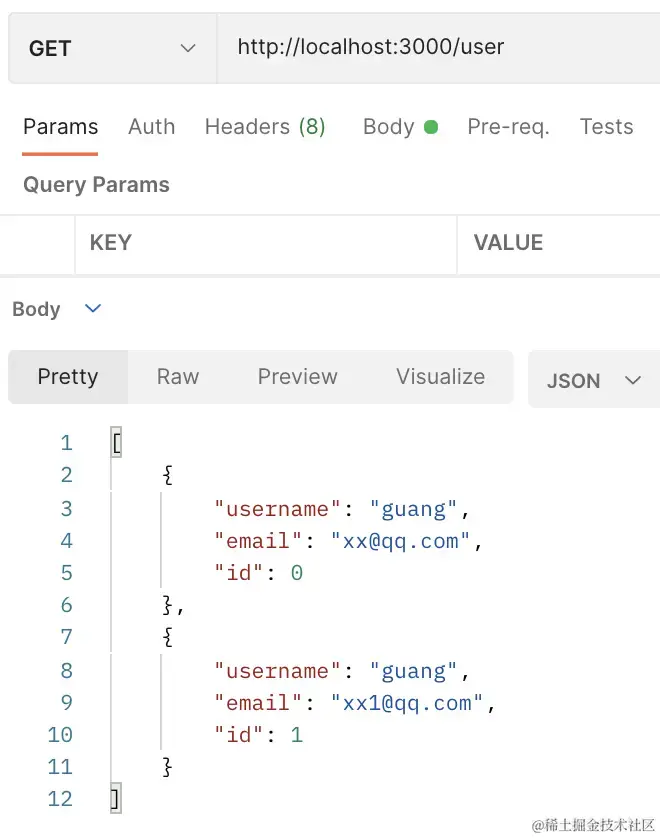Screen dimensions: 660x838
Task: Click the green dot on Body tab
Action: (x=431, y=127)
